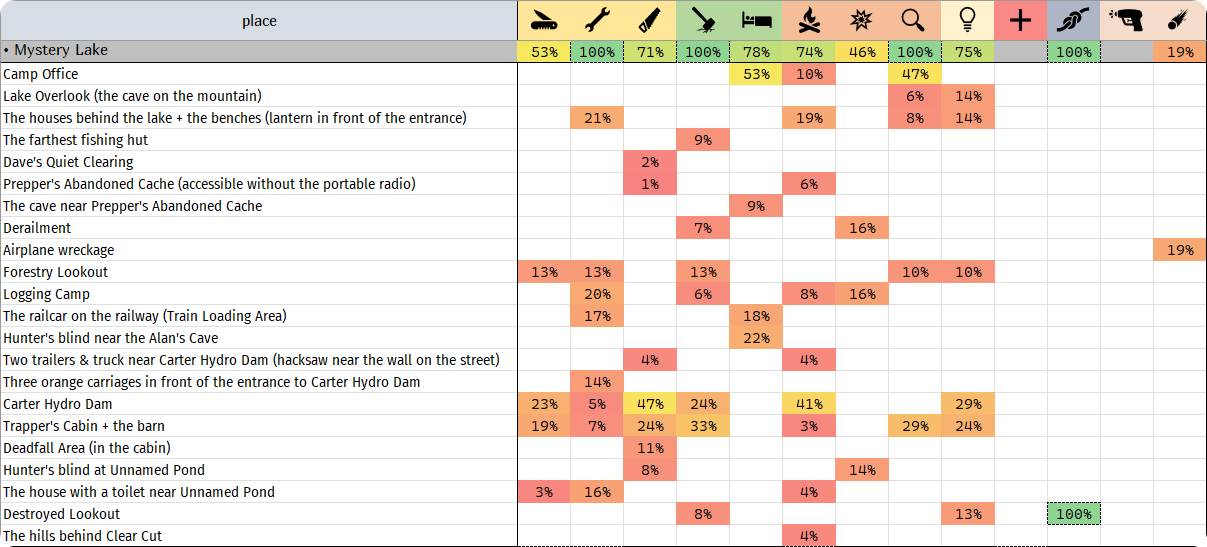The height and width of the screenshot is (547, 1207).
Task: Click the bed icon column header
Action: click(756, 20)
